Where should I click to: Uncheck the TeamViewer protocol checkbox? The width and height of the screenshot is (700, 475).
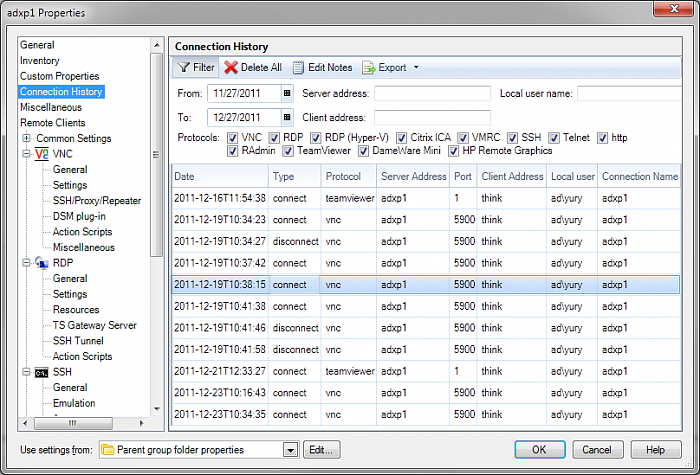pos(289,151)
